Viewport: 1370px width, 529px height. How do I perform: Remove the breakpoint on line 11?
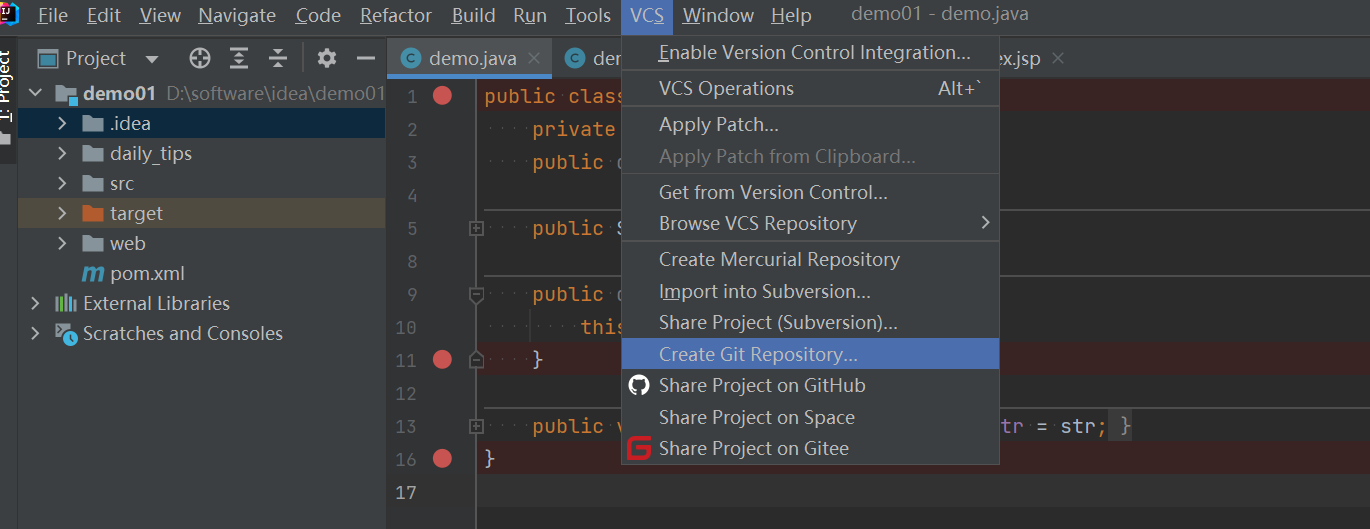tap(442, 359)
